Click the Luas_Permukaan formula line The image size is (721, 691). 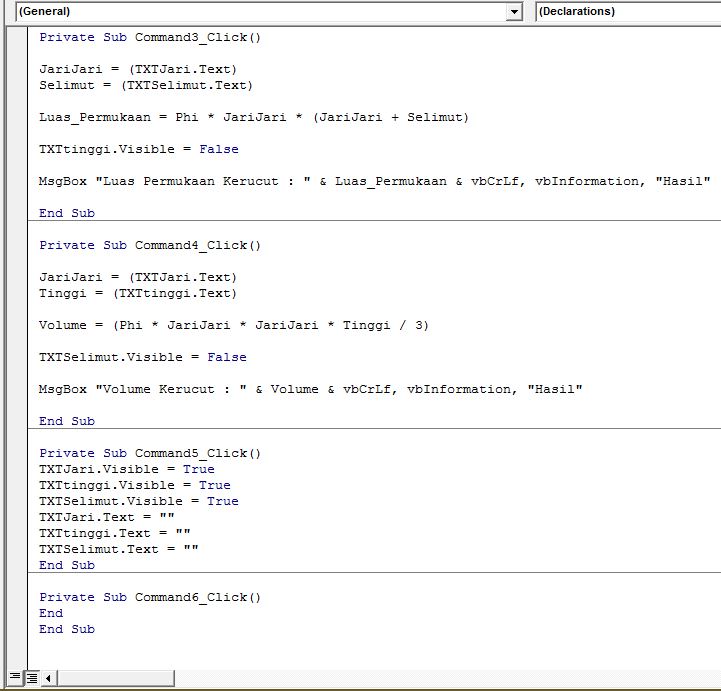254,117
